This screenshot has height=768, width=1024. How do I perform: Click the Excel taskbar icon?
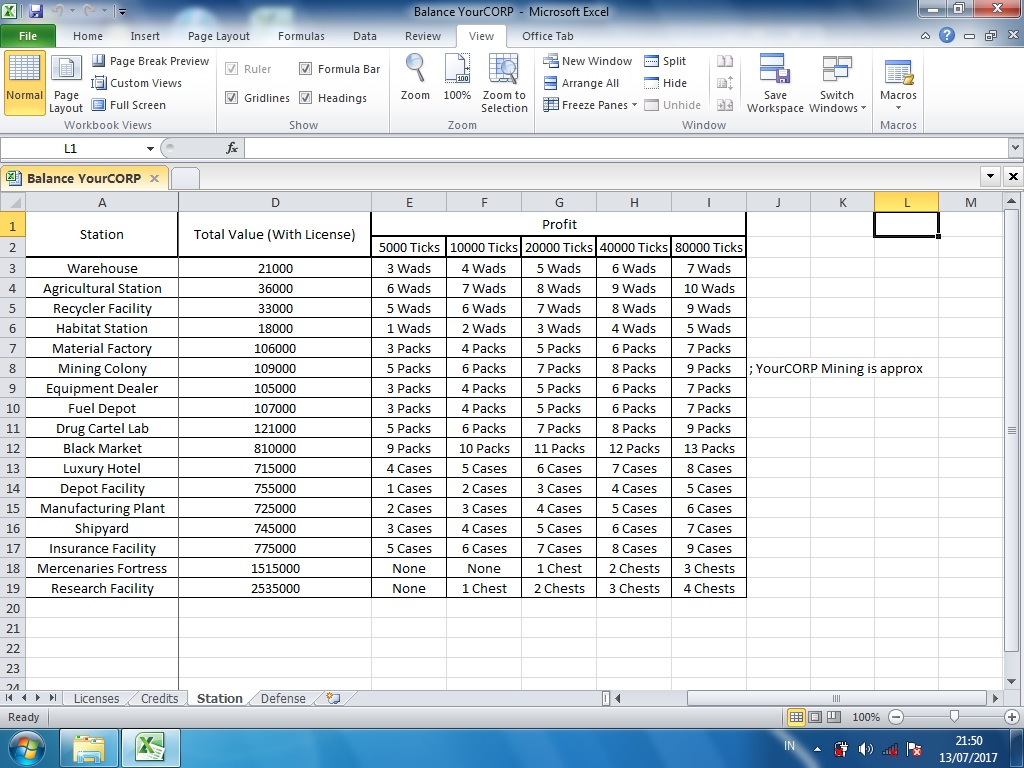coord(150,748)
